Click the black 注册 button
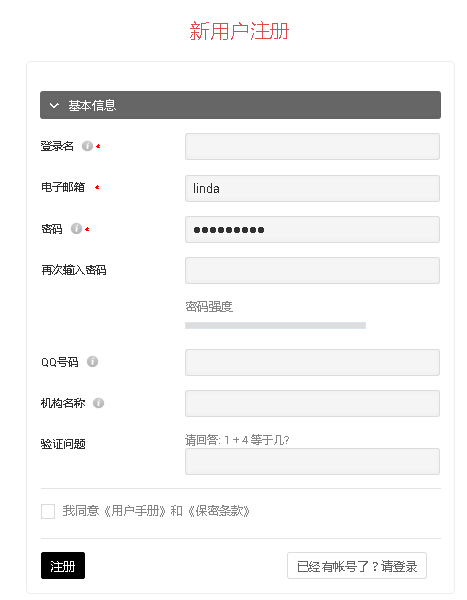This screenshot has height=600, width=467. (63, 566)
